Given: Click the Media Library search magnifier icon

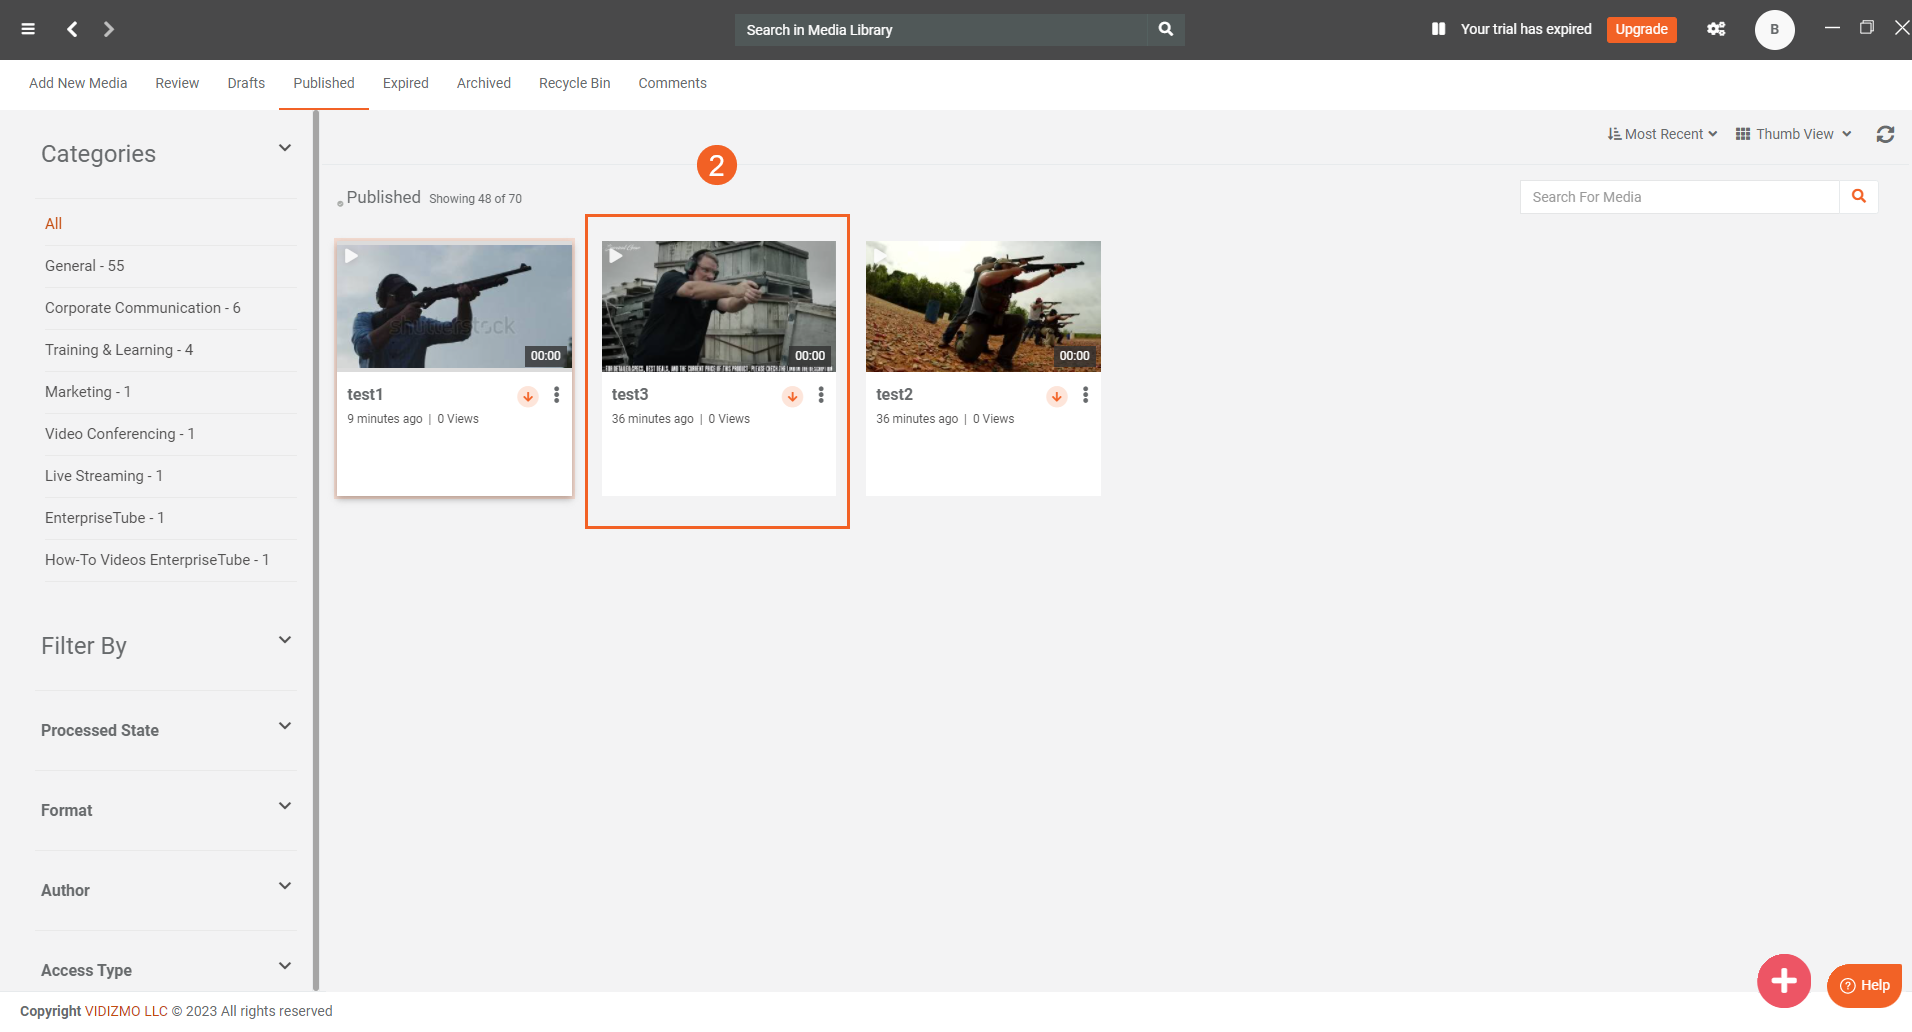Looking at the screenshot, I should pos(1166,29).
